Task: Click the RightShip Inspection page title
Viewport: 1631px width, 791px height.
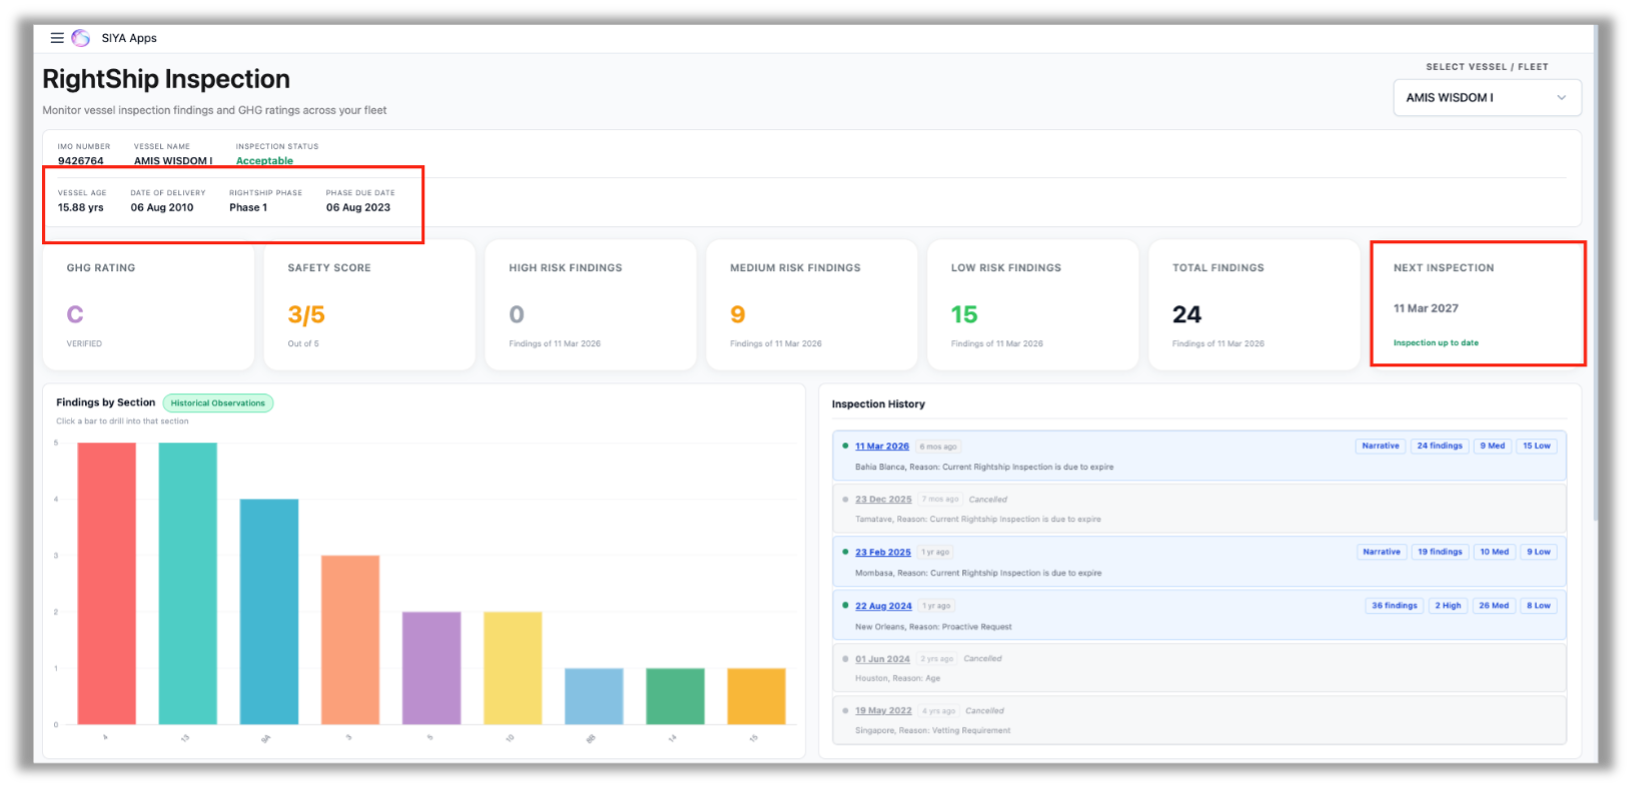Action: (x=166, y=79)
